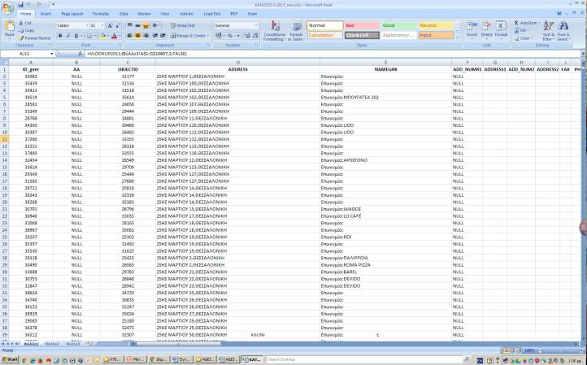Apply the percent style icon

click(230, 36)
